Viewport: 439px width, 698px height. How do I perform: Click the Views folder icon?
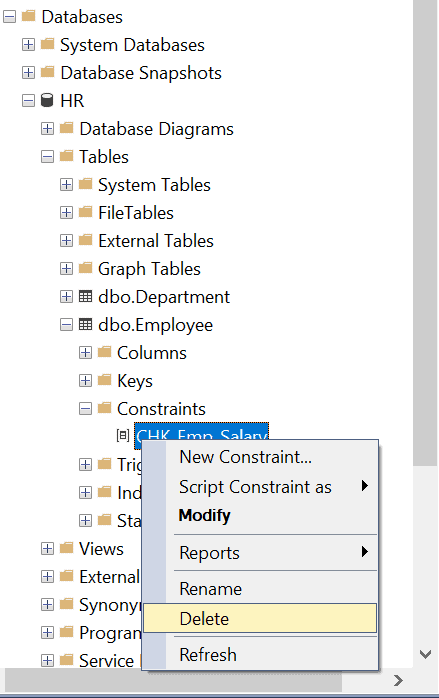66,548
